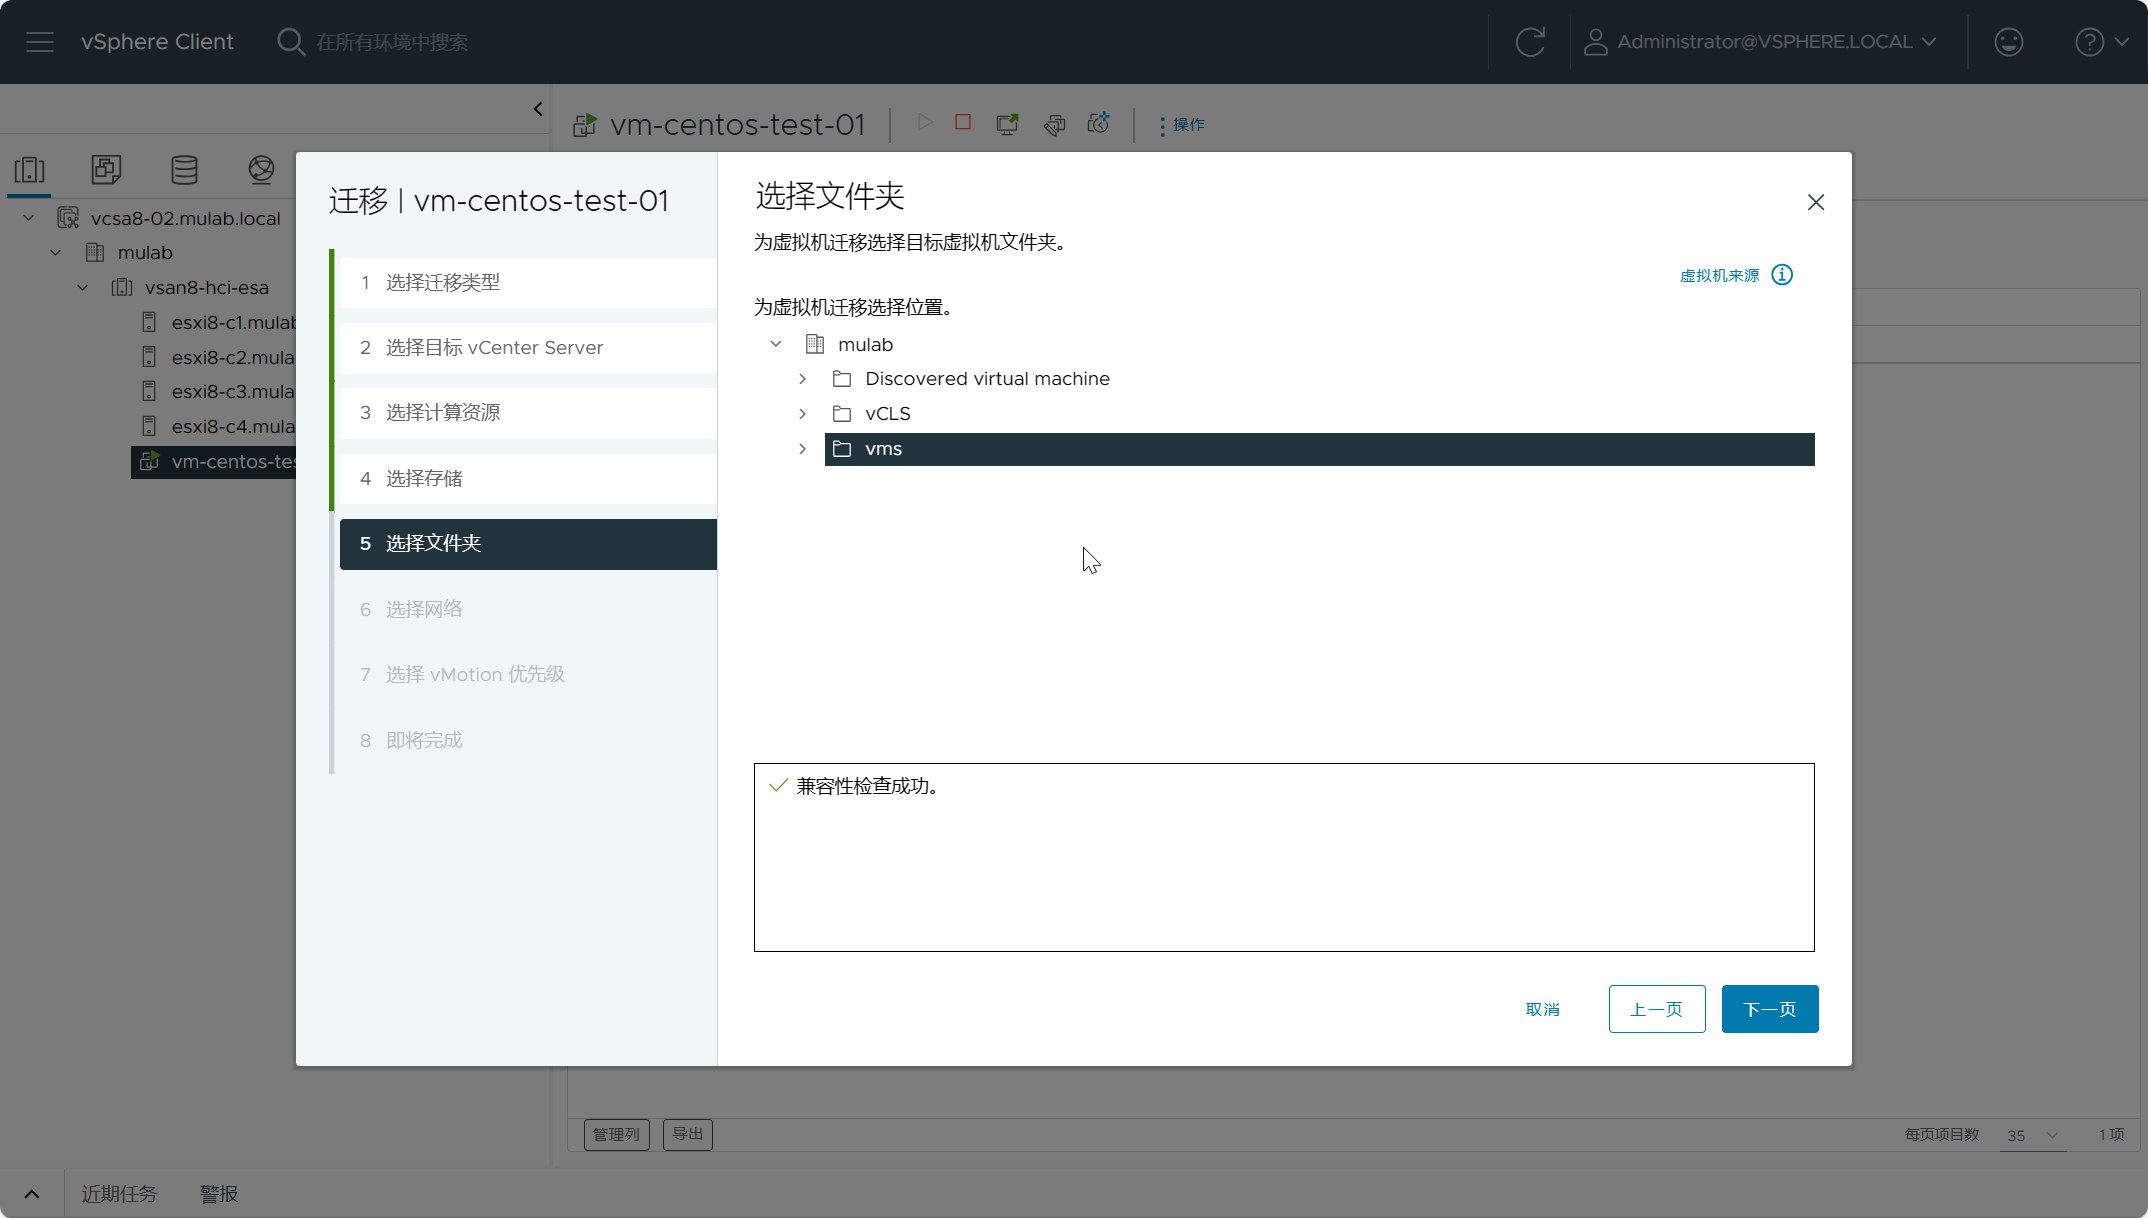Open the help question mark menu
This screenshot has height=1218, width=2148.
(2102, 42)
